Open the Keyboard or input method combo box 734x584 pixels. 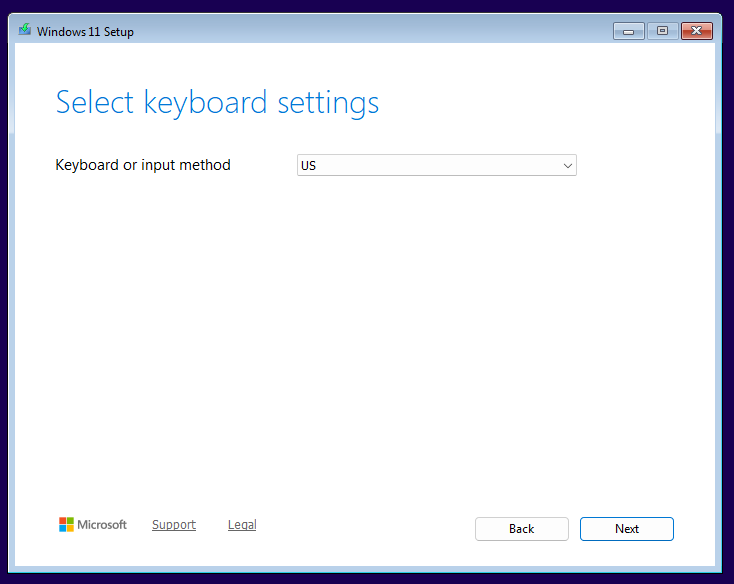pos(437,165)
